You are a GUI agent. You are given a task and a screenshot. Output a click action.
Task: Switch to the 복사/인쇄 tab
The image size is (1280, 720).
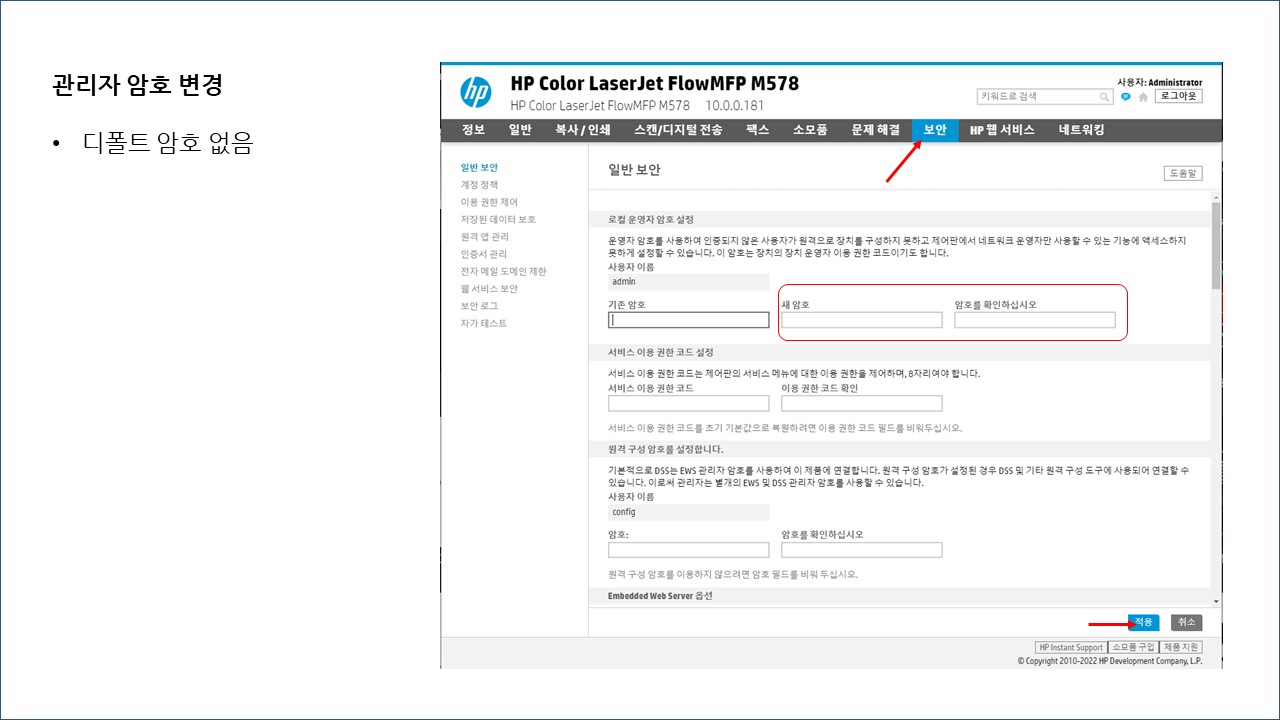tap(582, 130)
